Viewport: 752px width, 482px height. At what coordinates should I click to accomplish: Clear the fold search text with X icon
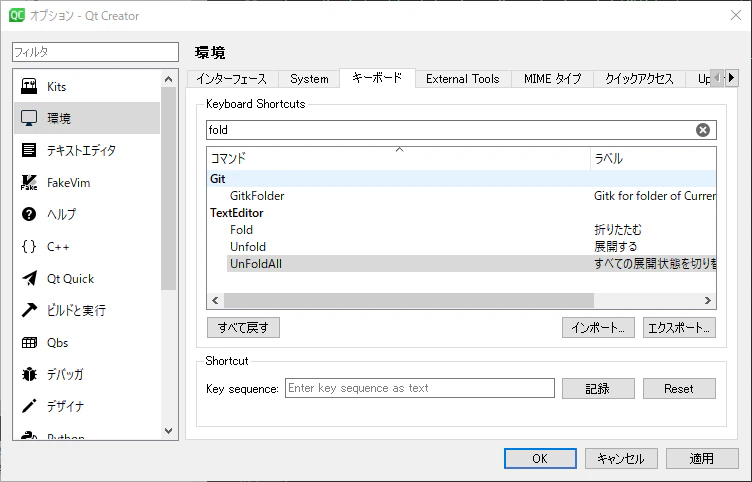[703, 130]
